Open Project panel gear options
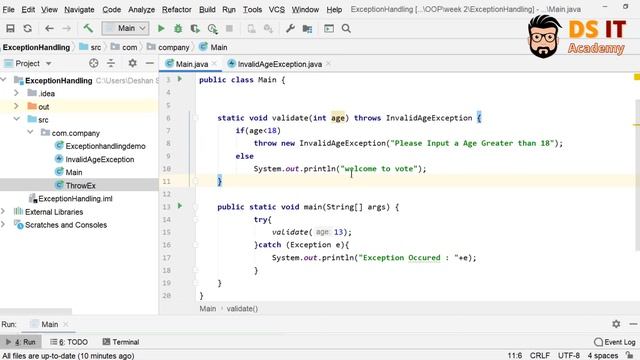This screenshot has width=640, height=360. pos(132,63)
